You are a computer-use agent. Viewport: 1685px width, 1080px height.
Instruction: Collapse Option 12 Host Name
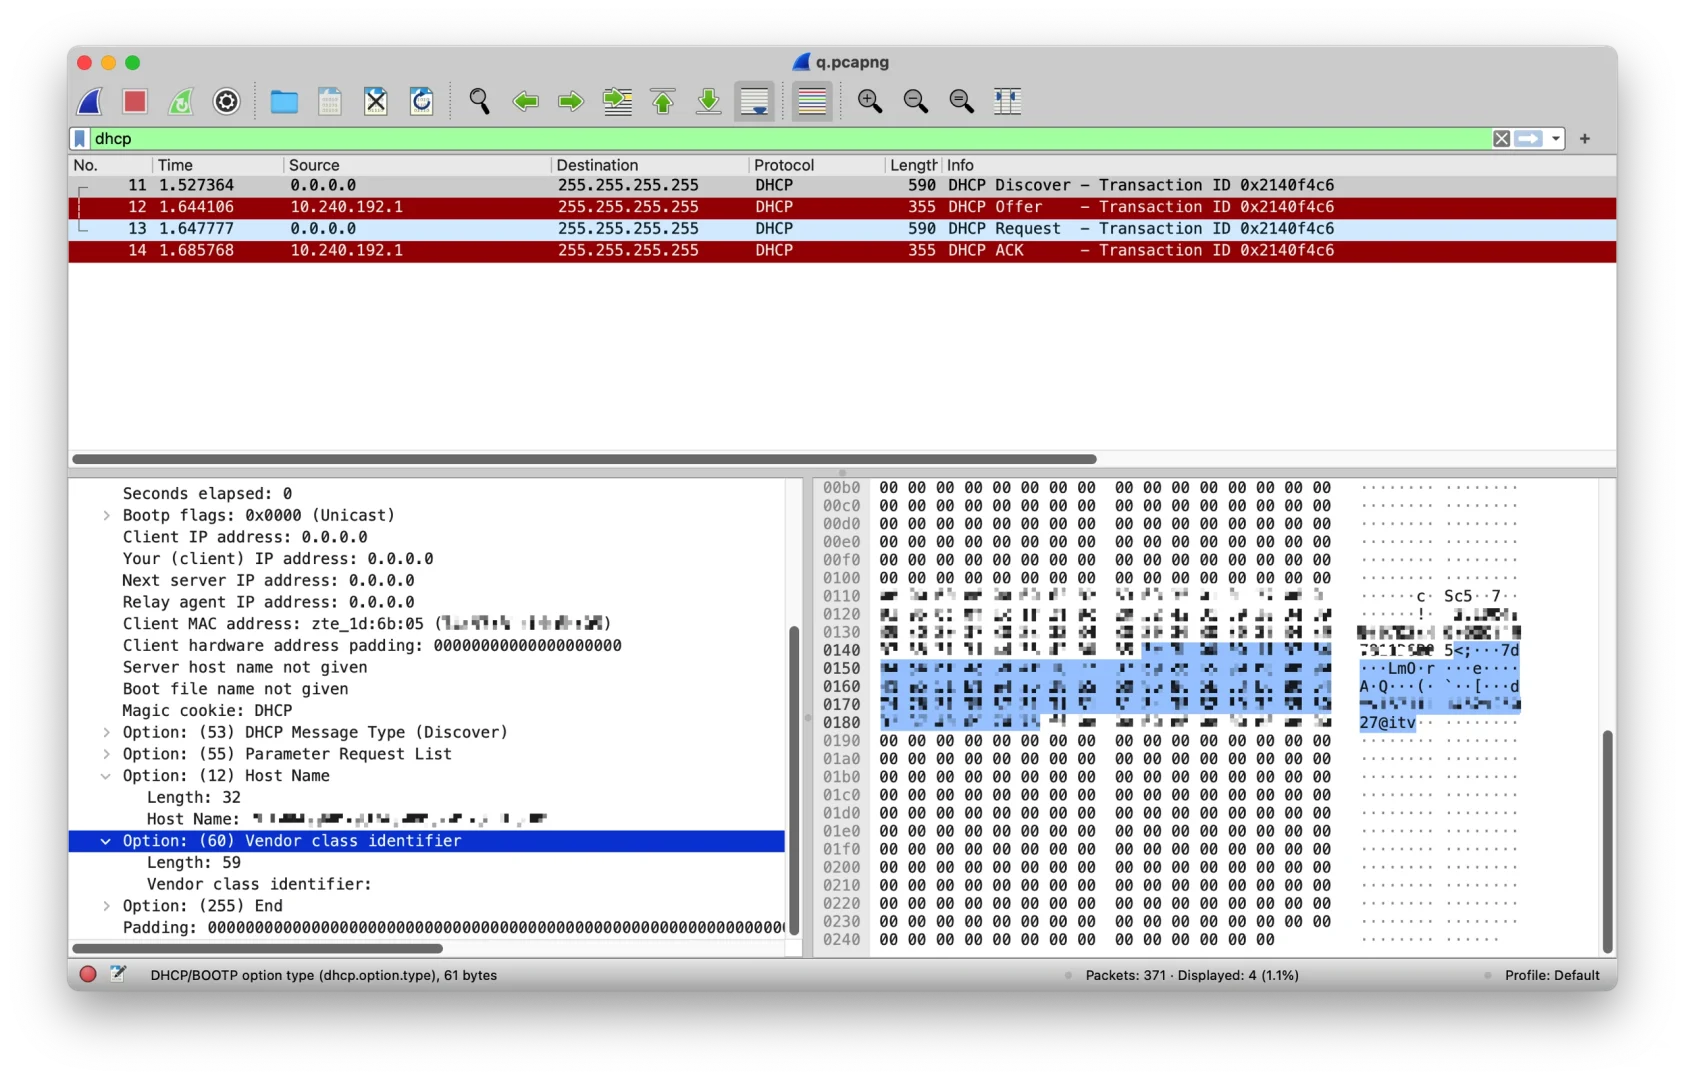pos(106,776)
